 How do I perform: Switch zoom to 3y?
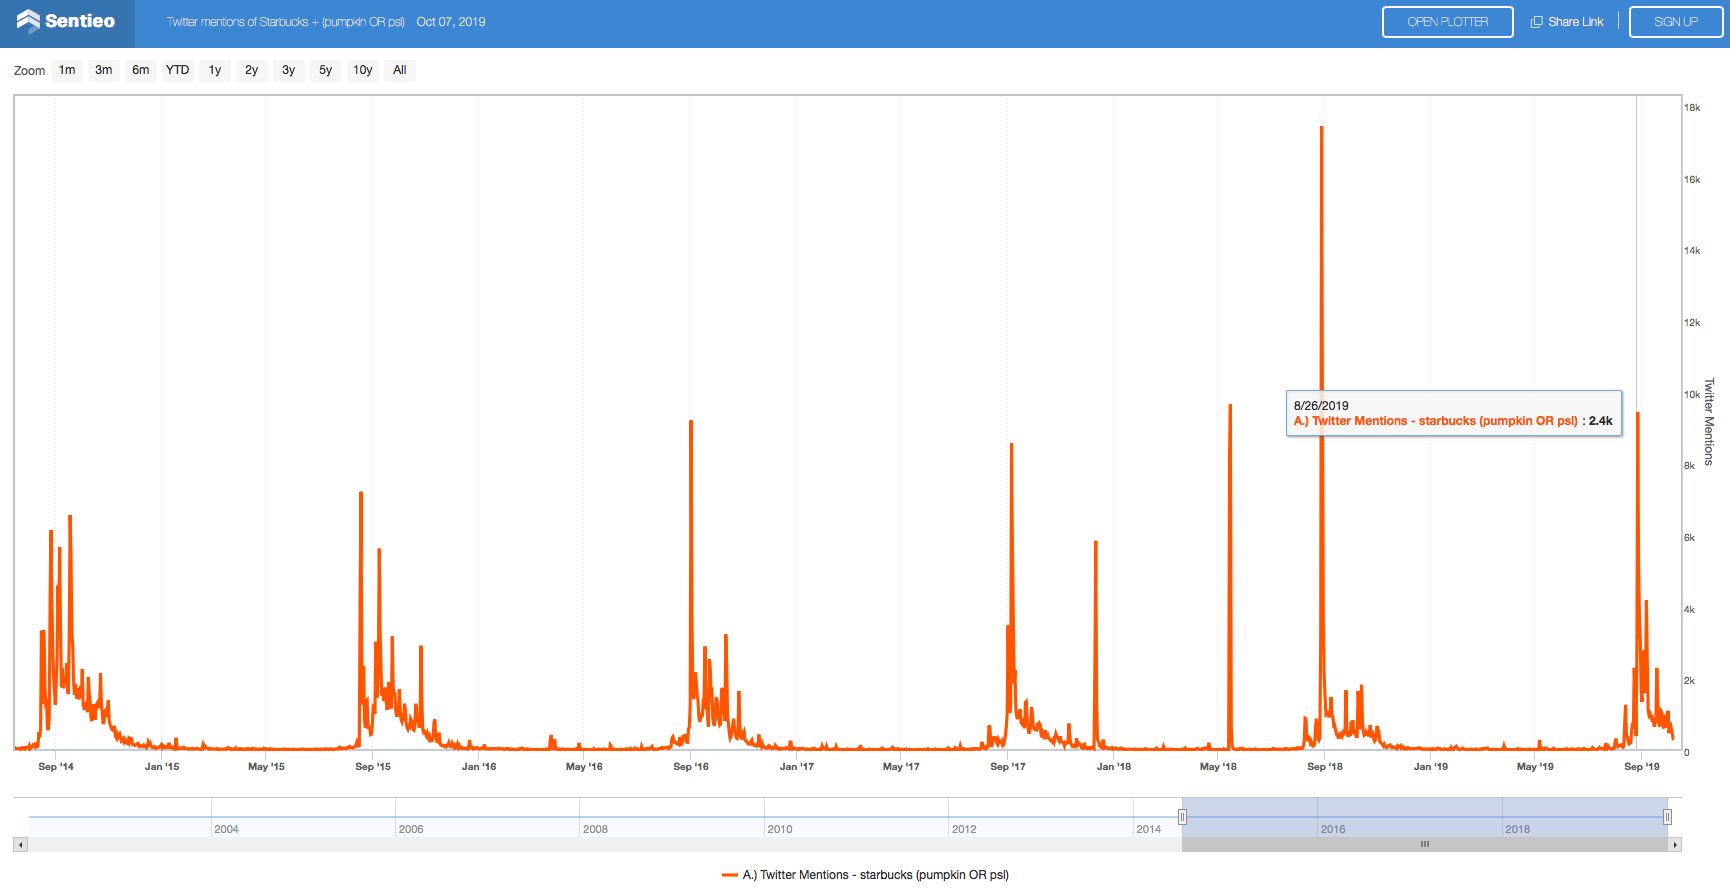point(289,70)
